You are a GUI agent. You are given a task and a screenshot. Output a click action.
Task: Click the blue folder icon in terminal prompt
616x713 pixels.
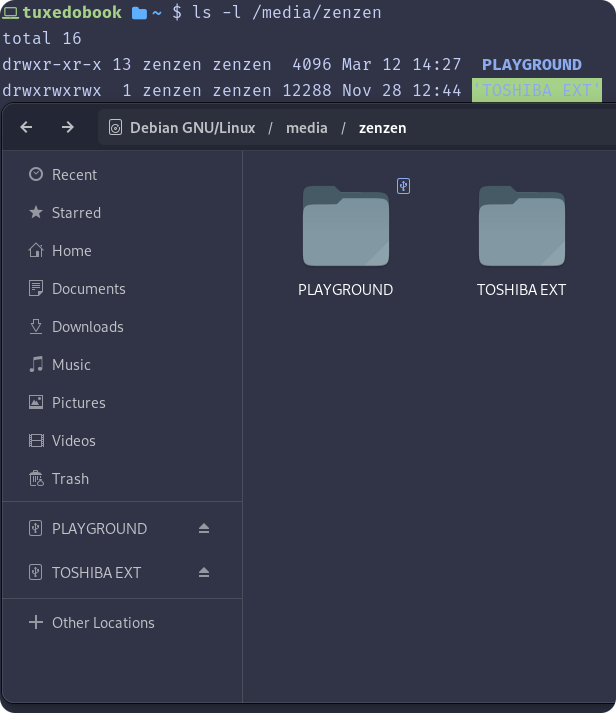[139, 13]
